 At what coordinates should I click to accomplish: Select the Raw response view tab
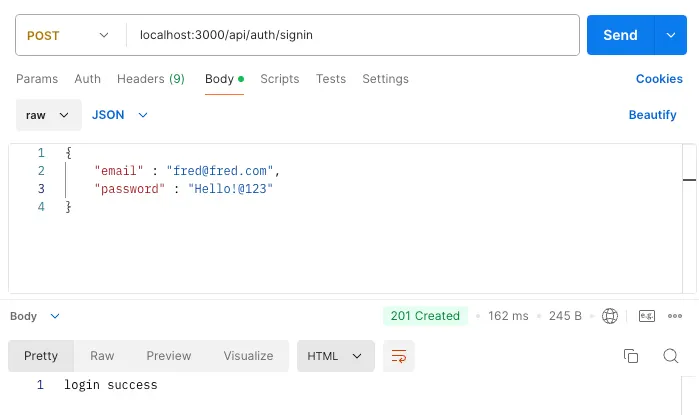click(102, 356)
